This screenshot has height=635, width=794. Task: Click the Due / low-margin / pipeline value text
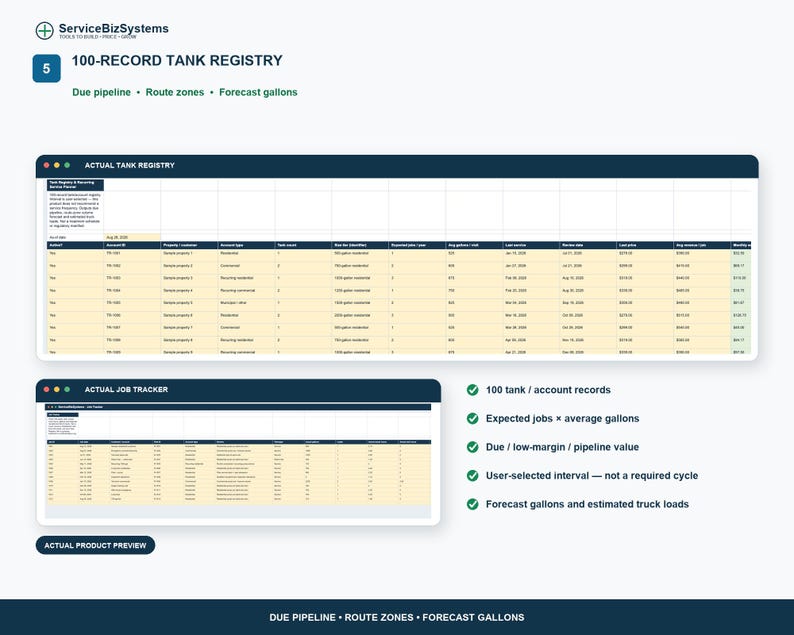pos(562,447)
